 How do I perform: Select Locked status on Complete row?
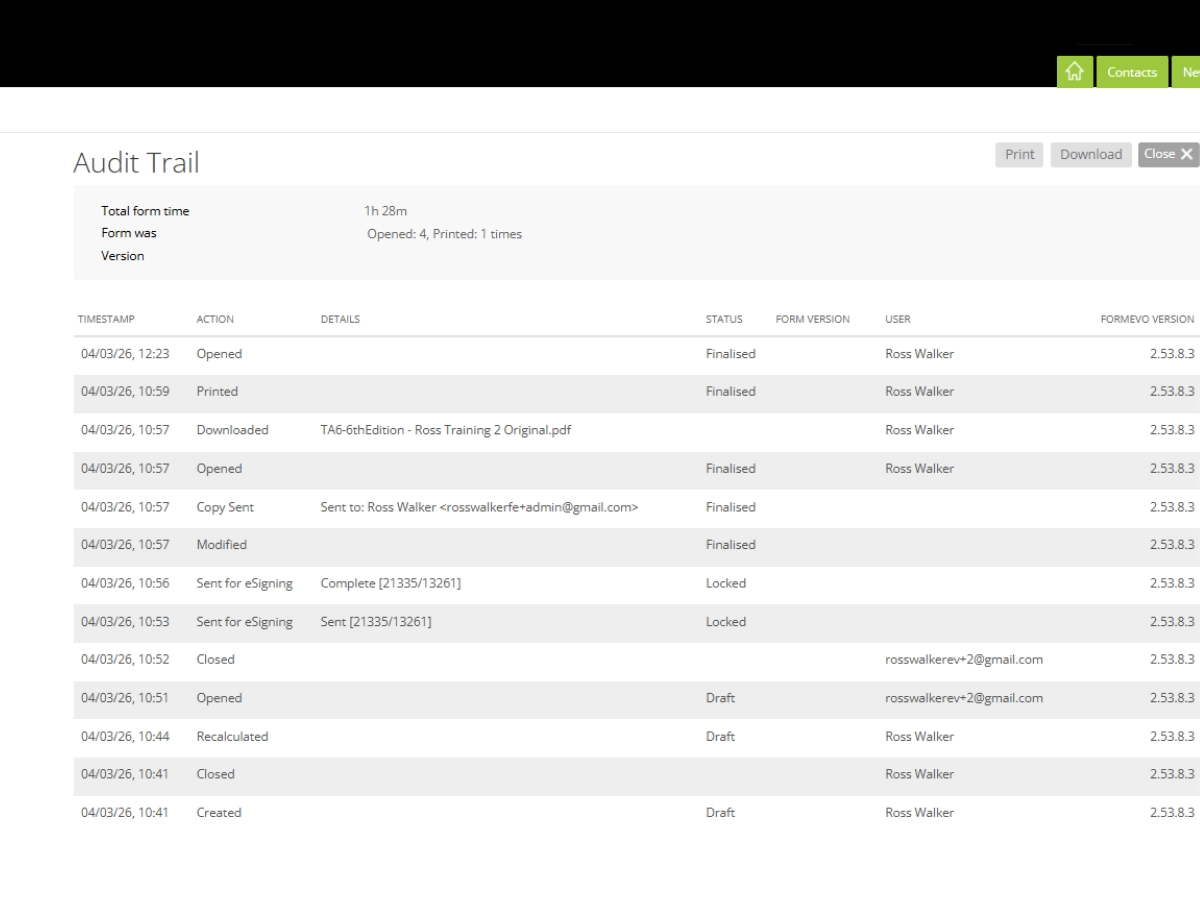726,583
